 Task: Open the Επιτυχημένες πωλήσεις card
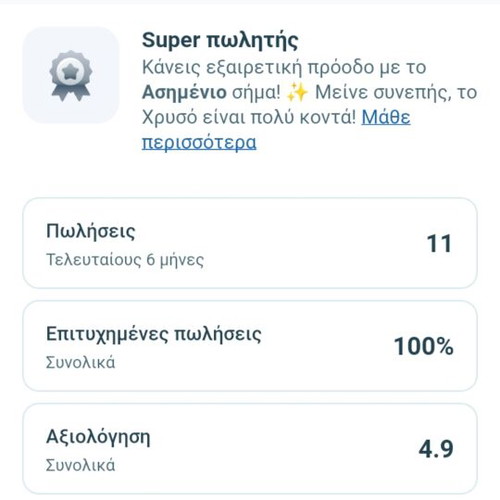250,346
